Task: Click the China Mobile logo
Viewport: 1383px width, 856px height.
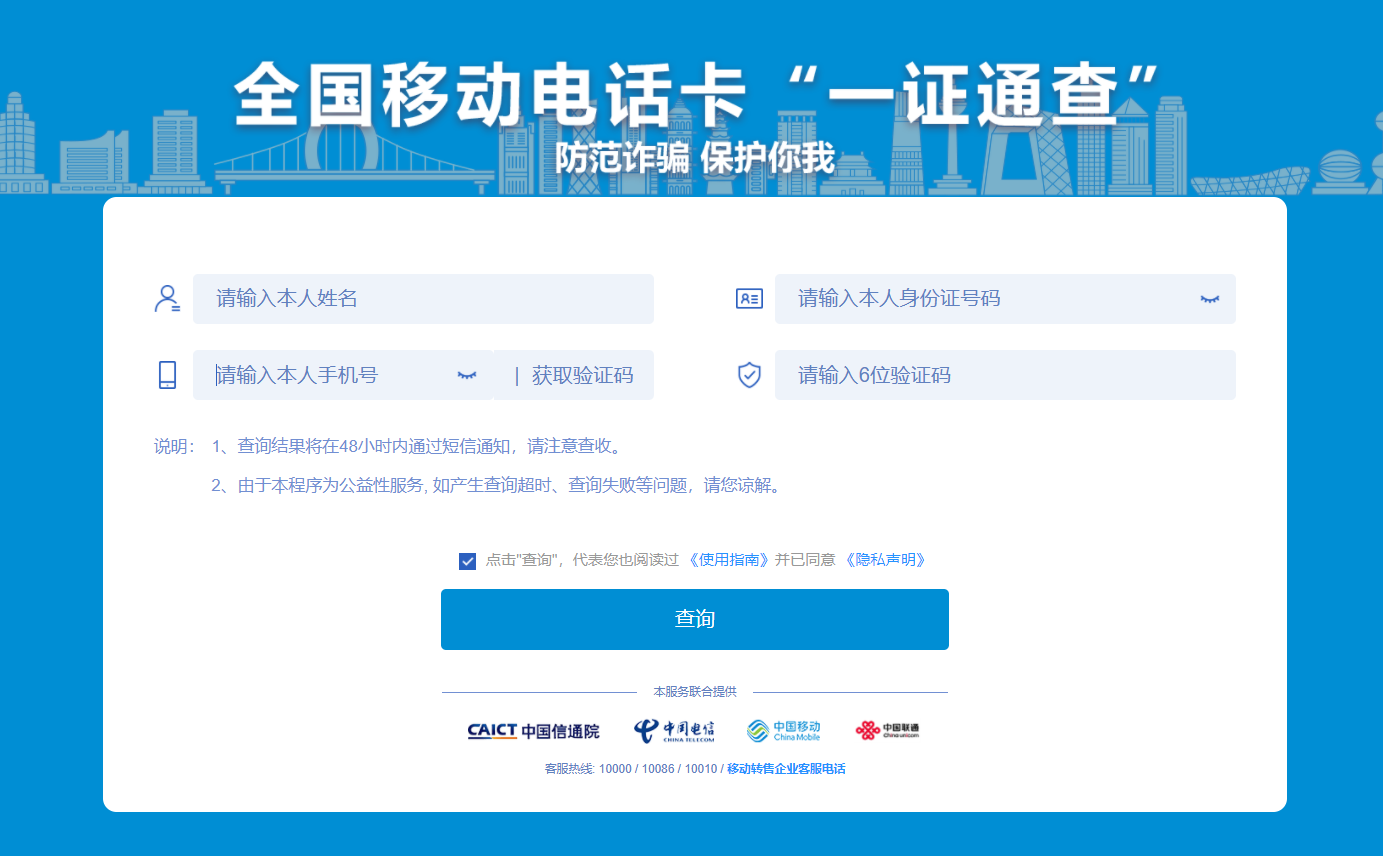Action: click(x=784, y=731)
